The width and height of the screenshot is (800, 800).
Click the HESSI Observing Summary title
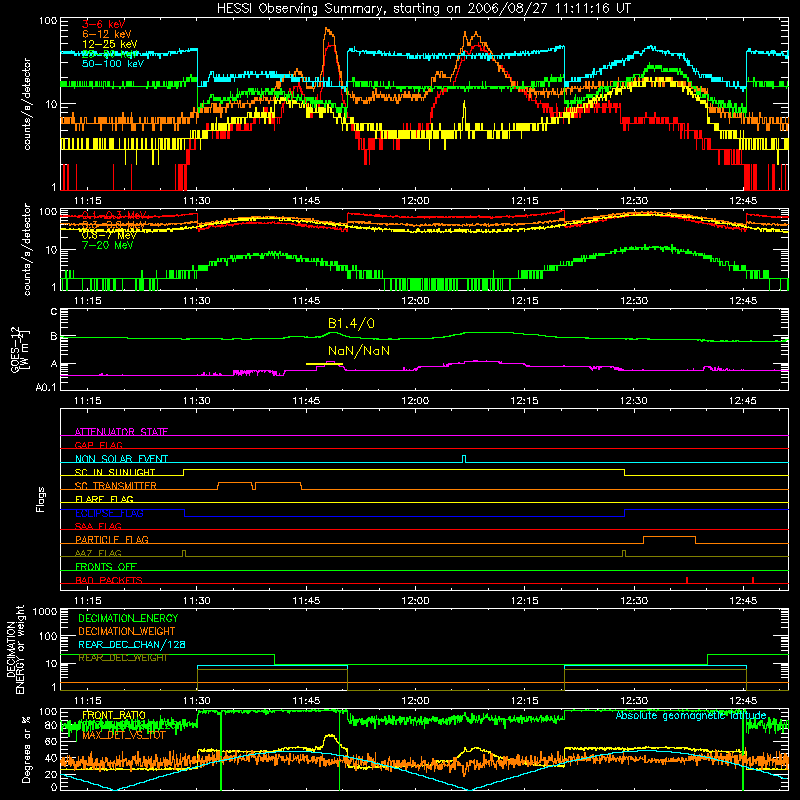[423, 9]
